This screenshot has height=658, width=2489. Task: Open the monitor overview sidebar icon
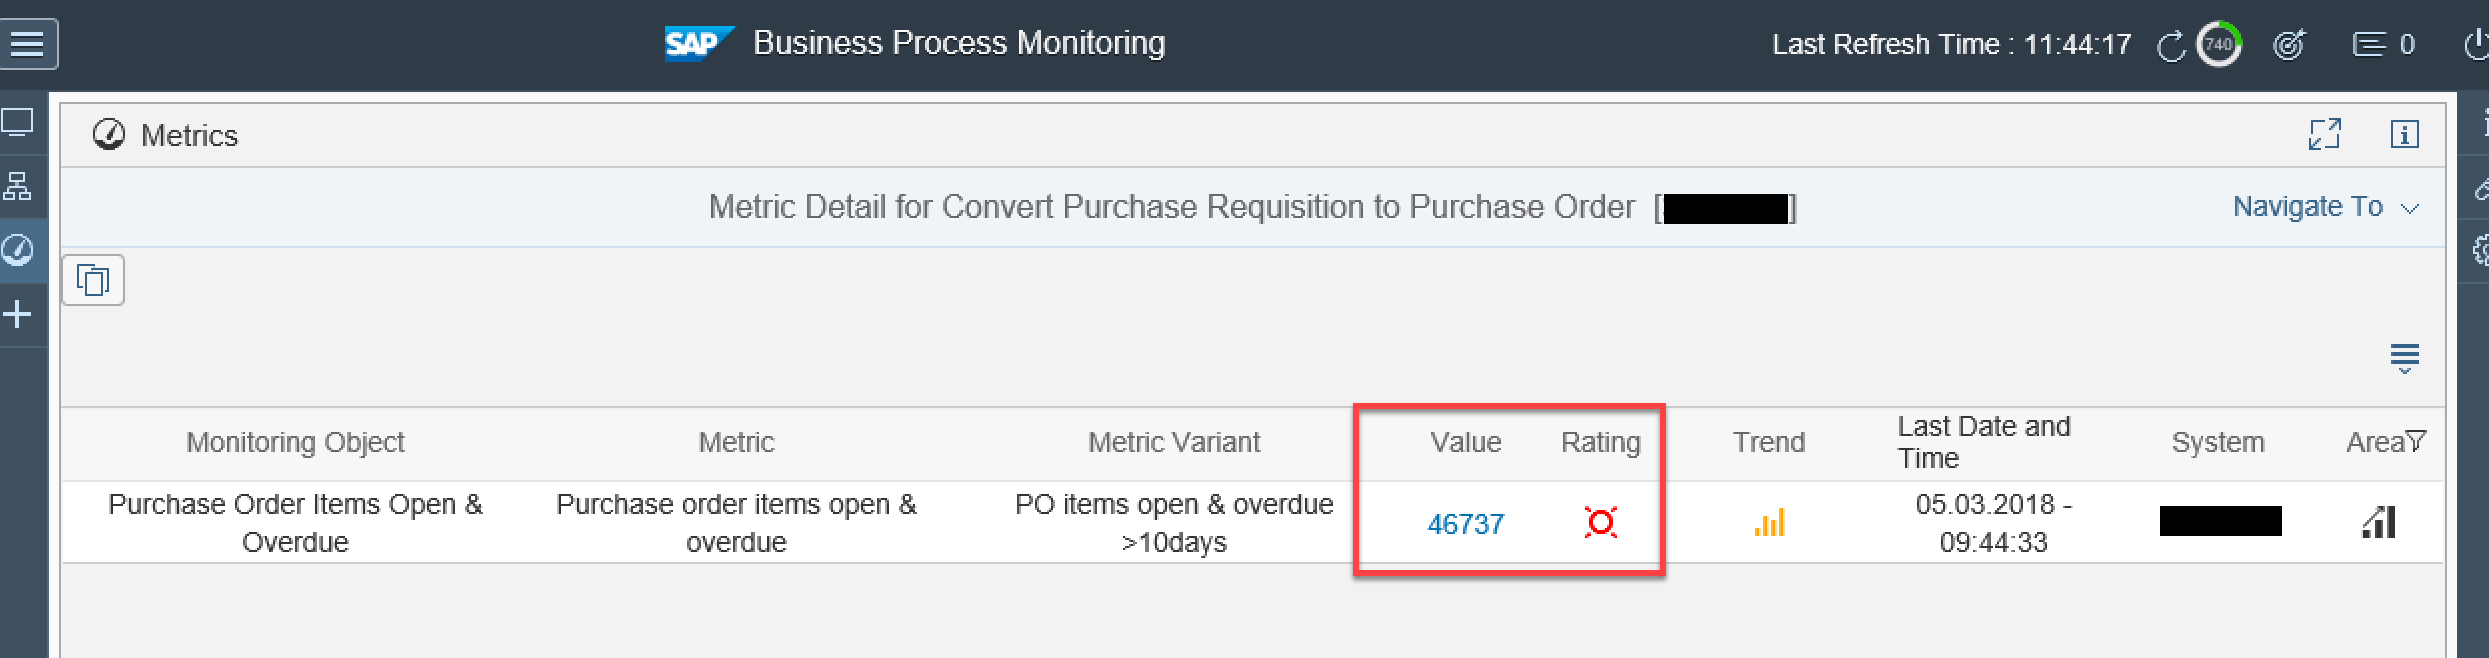click(18, 123)
